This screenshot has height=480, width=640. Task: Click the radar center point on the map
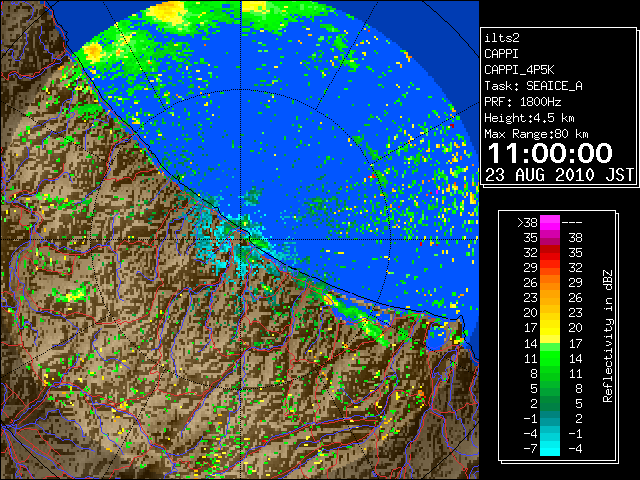[x=241, y=239]
